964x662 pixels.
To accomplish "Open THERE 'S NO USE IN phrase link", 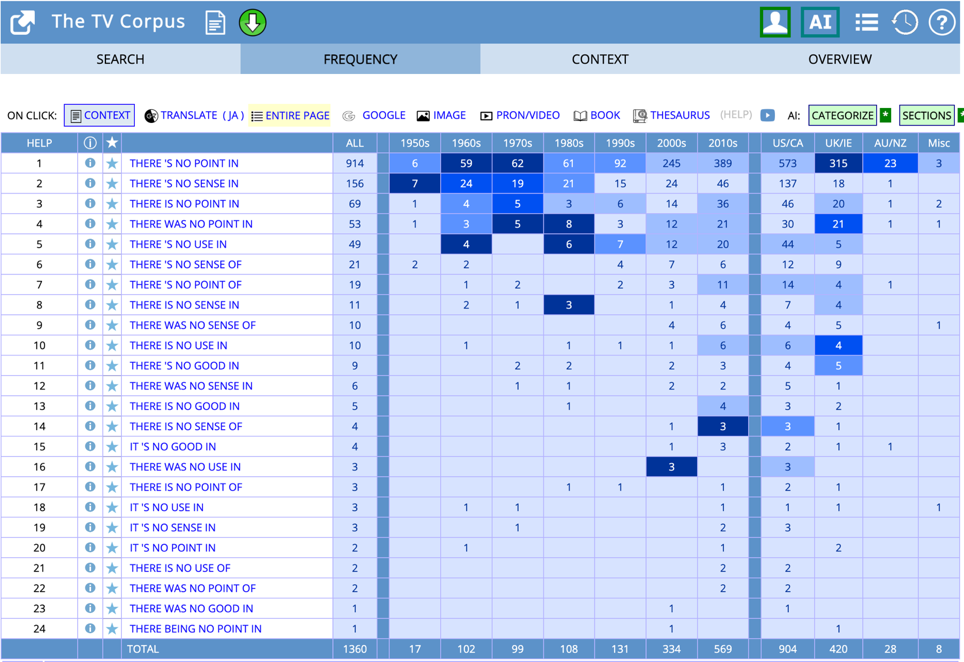I will coord(178,244).
